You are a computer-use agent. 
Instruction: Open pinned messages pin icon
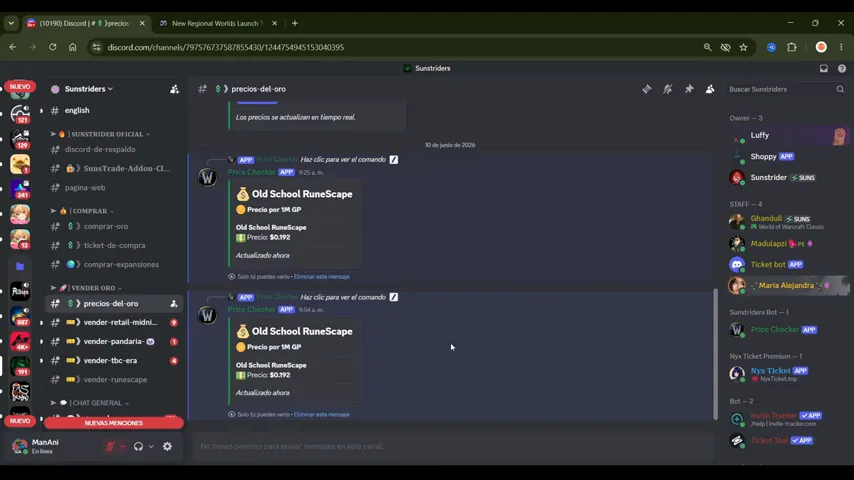coord(689,89)
